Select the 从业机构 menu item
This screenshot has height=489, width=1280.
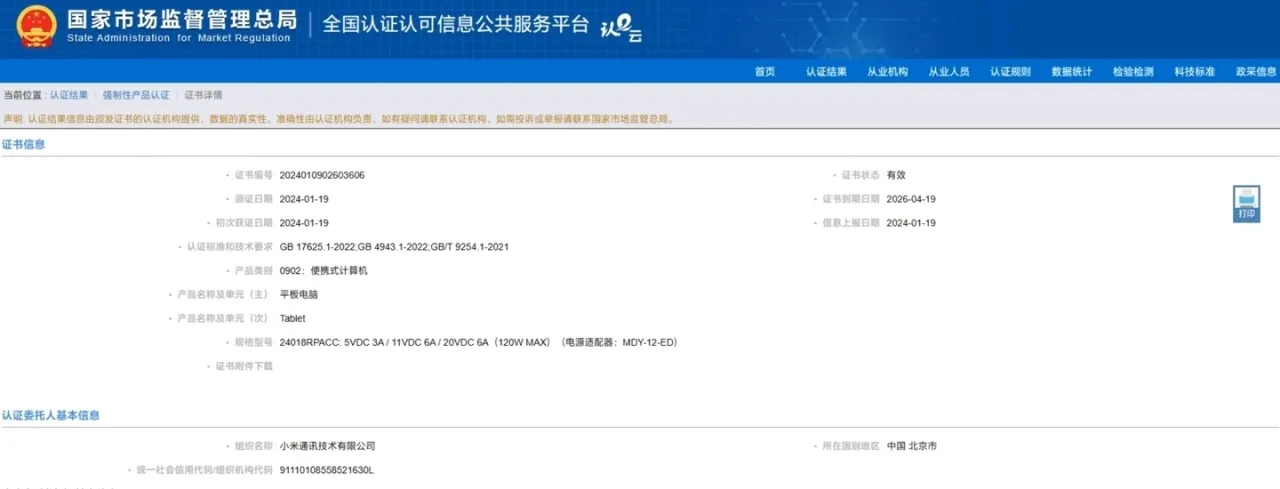pos(887,72)
